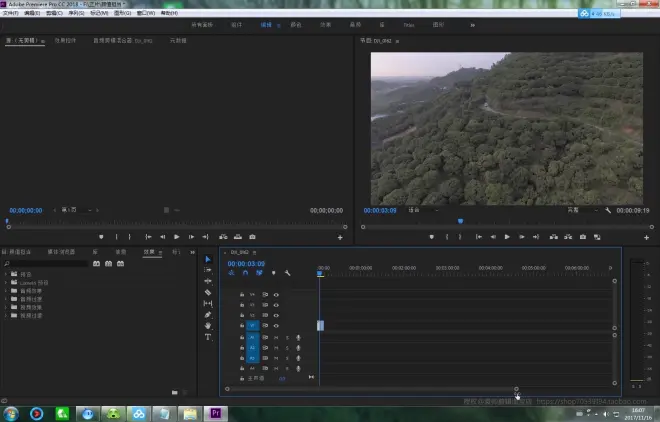Screen dimensions: 660x422
Task: Open the Window (W) menu
Action: 146,13
